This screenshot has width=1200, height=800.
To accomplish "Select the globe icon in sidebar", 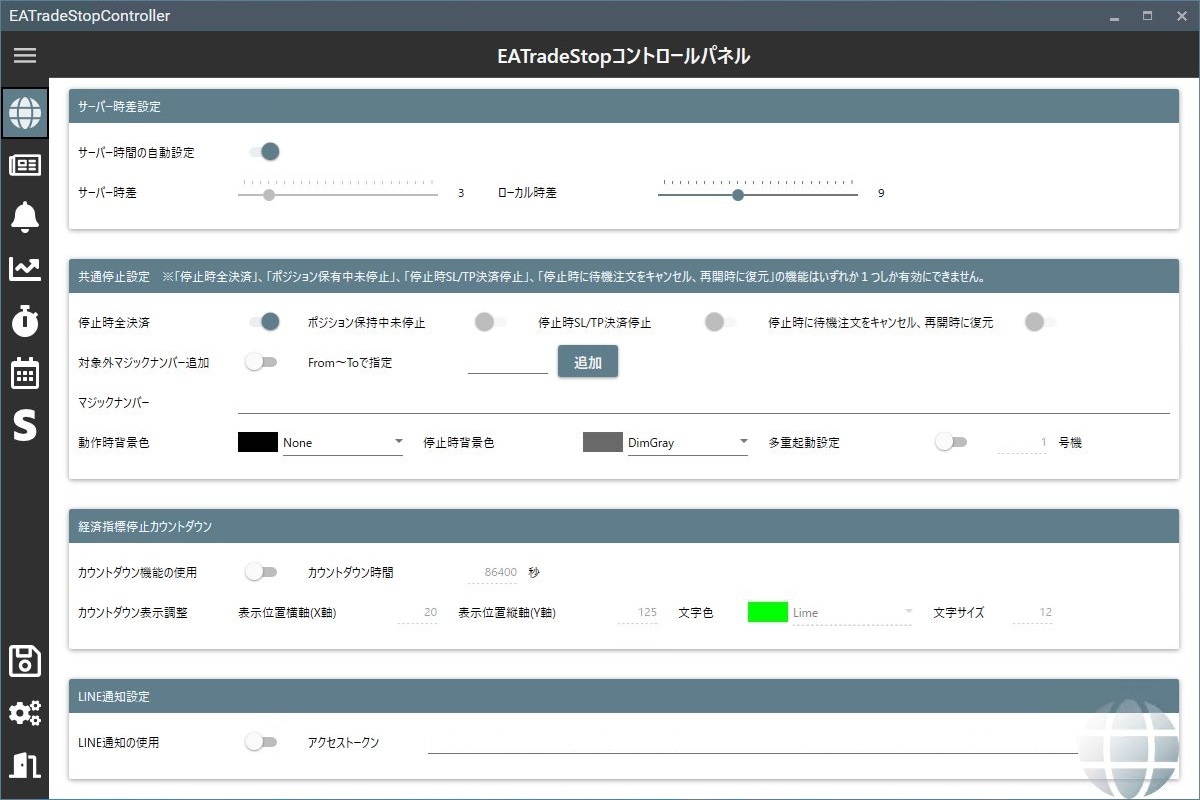I will tap(25, 112).
